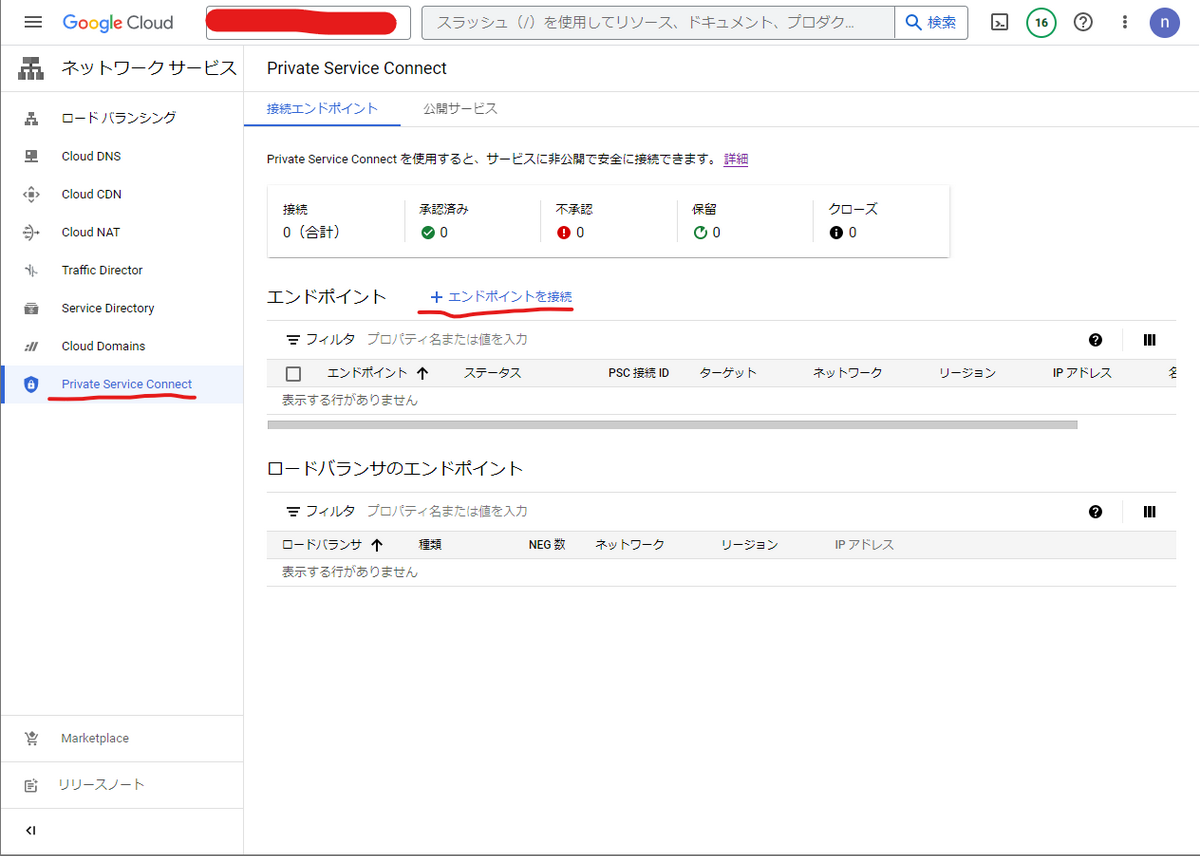
Task: Click the NEG 数 column header
Action: coord(547,545)
